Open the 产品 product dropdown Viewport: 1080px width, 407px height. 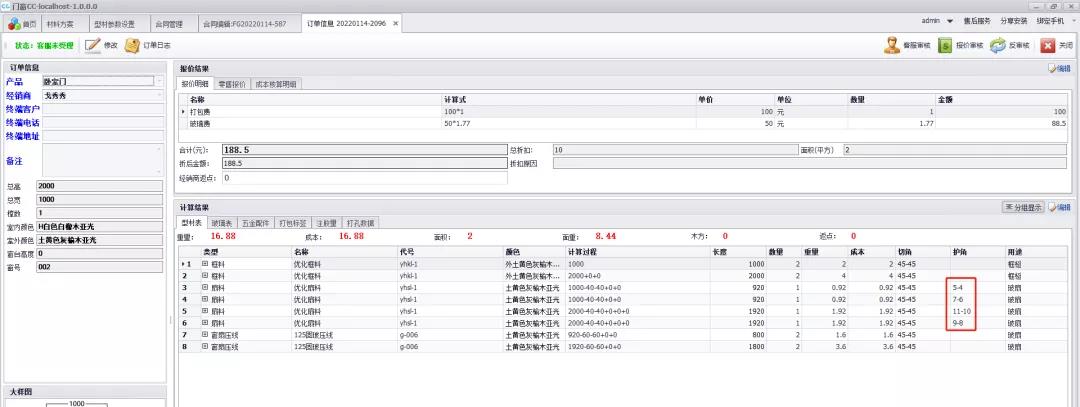(x=159, y=81)
